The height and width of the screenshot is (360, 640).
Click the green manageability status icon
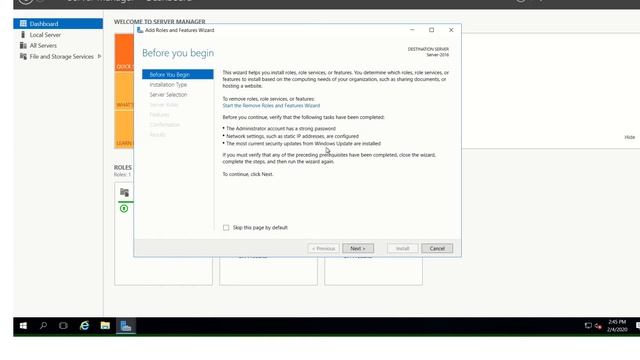(124, 209)
